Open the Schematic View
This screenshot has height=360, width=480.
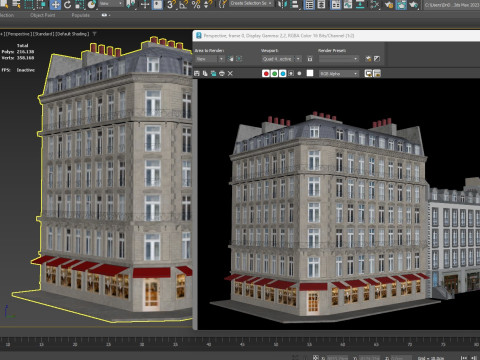tap(360, 5)
